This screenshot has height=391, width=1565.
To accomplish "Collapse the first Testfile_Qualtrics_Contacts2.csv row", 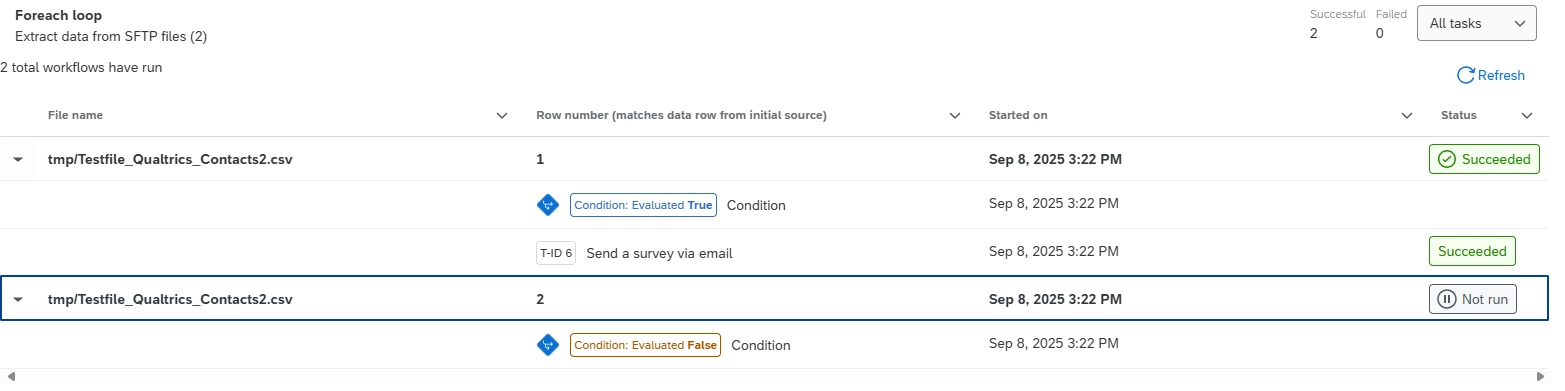I will pos(18,159).
